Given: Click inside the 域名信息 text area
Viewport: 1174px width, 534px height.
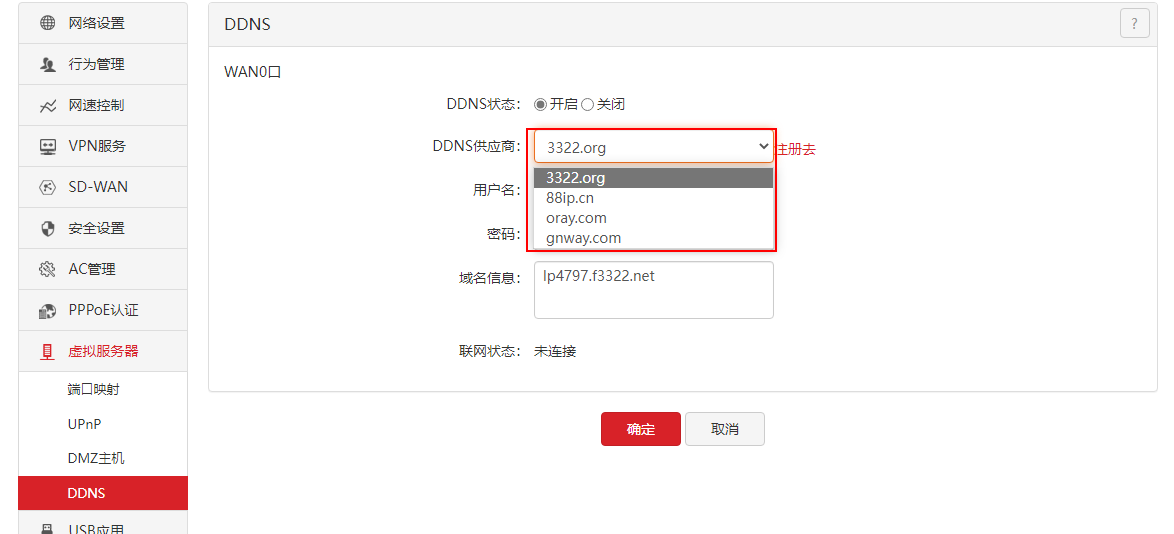Looking at the screenshot, I should coord(654,290).
